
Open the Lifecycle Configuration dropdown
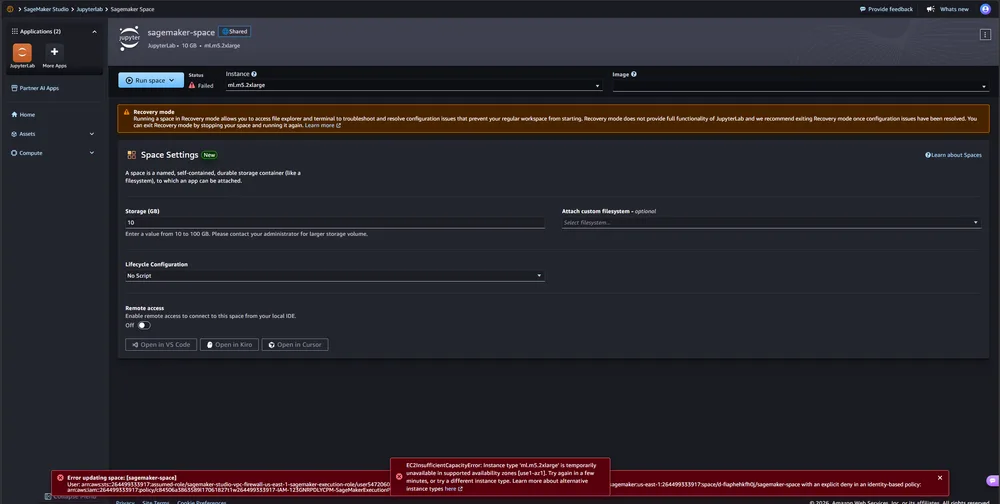coord(335,276)
